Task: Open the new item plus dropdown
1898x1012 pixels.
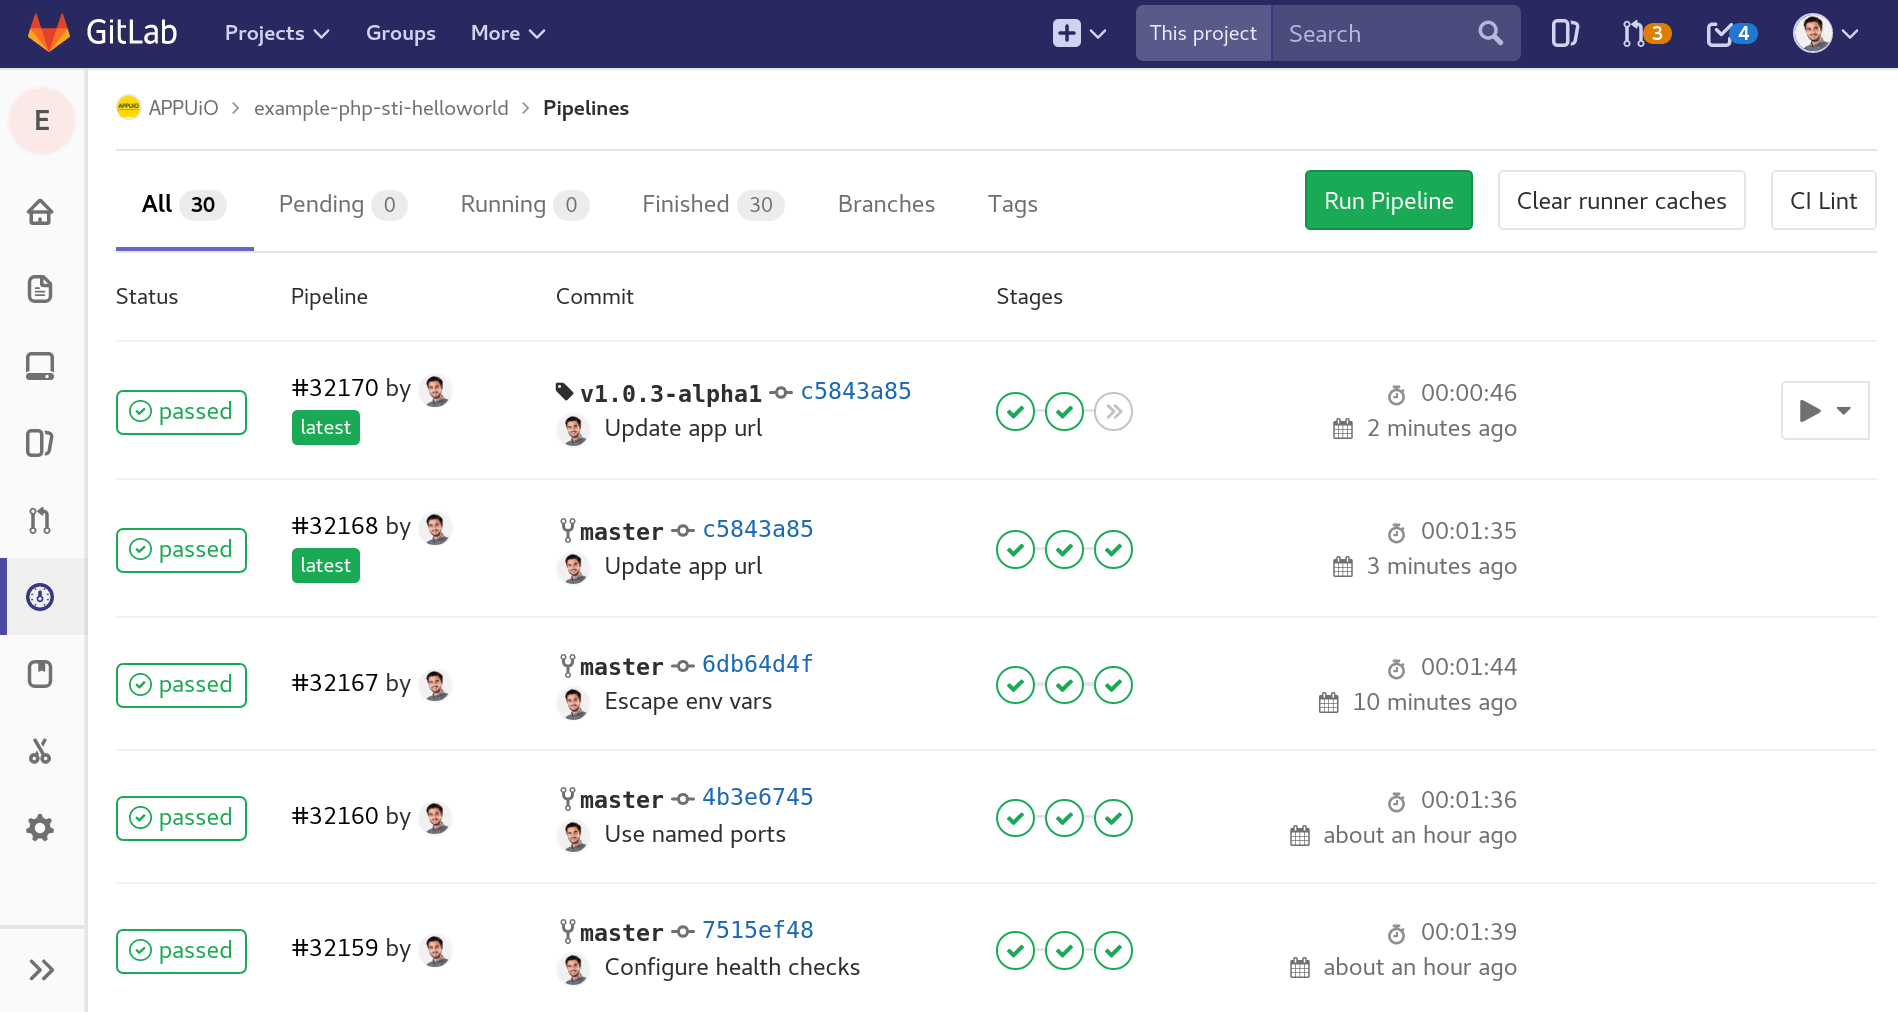Action: [1078, 33]
